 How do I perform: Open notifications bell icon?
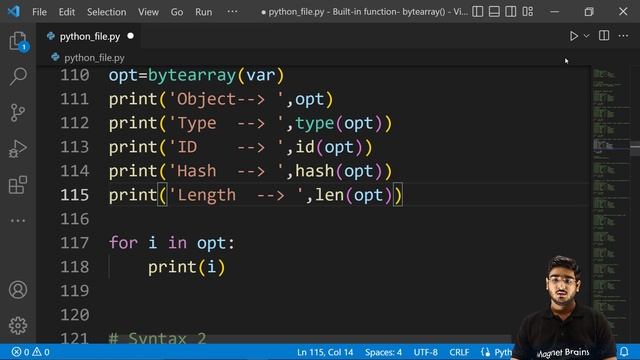tap(624, 352)
